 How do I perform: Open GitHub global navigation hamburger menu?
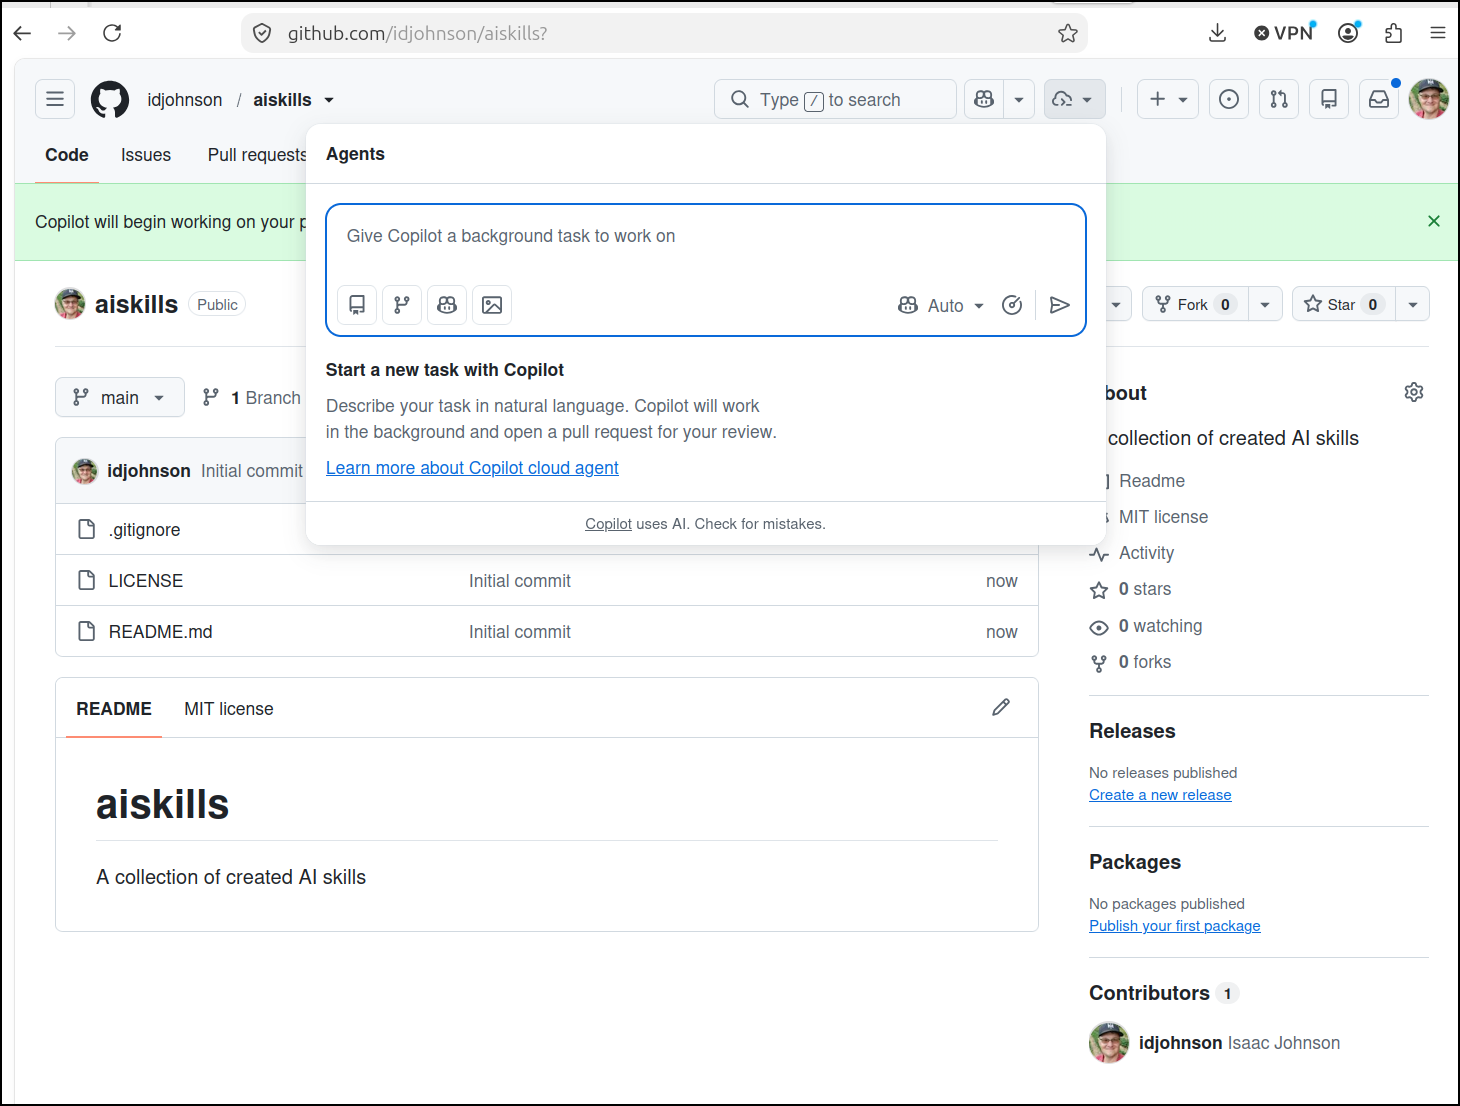pos(55,99)
